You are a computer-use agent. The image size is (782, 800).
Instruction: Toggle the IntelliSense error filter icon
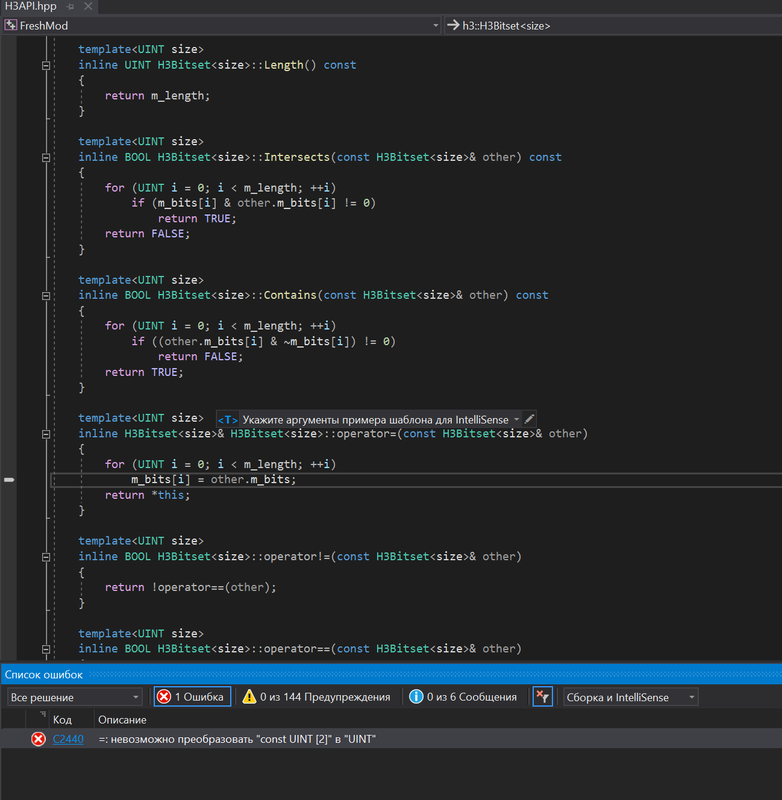click(542, 696)
